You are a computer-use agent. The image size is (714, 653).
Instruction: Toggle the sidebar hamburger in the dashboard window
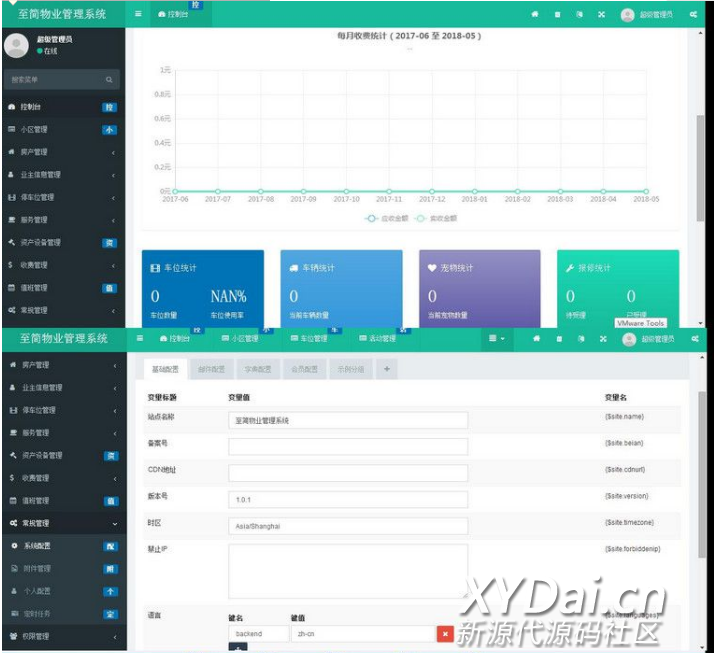pos(138,14)
